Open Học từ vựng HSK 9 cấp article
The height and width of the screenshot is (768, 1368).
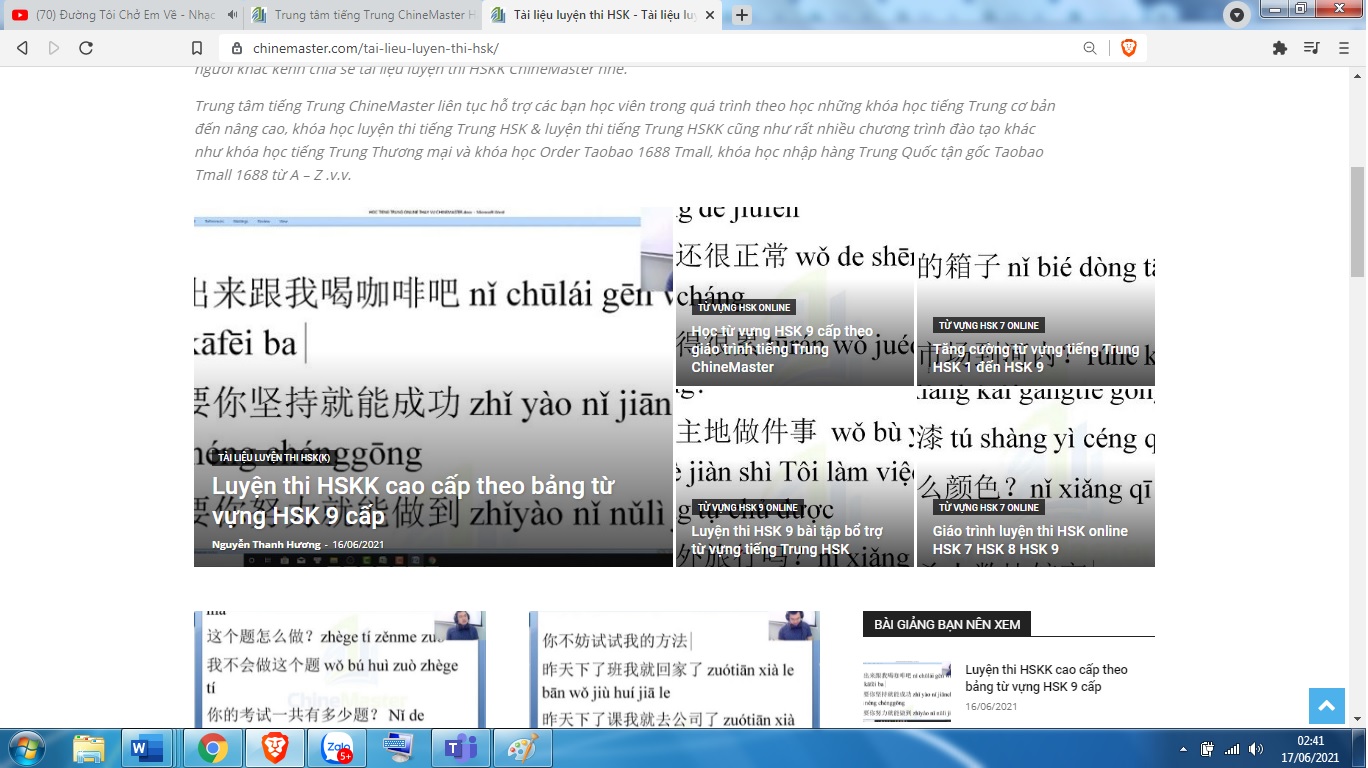782,349
